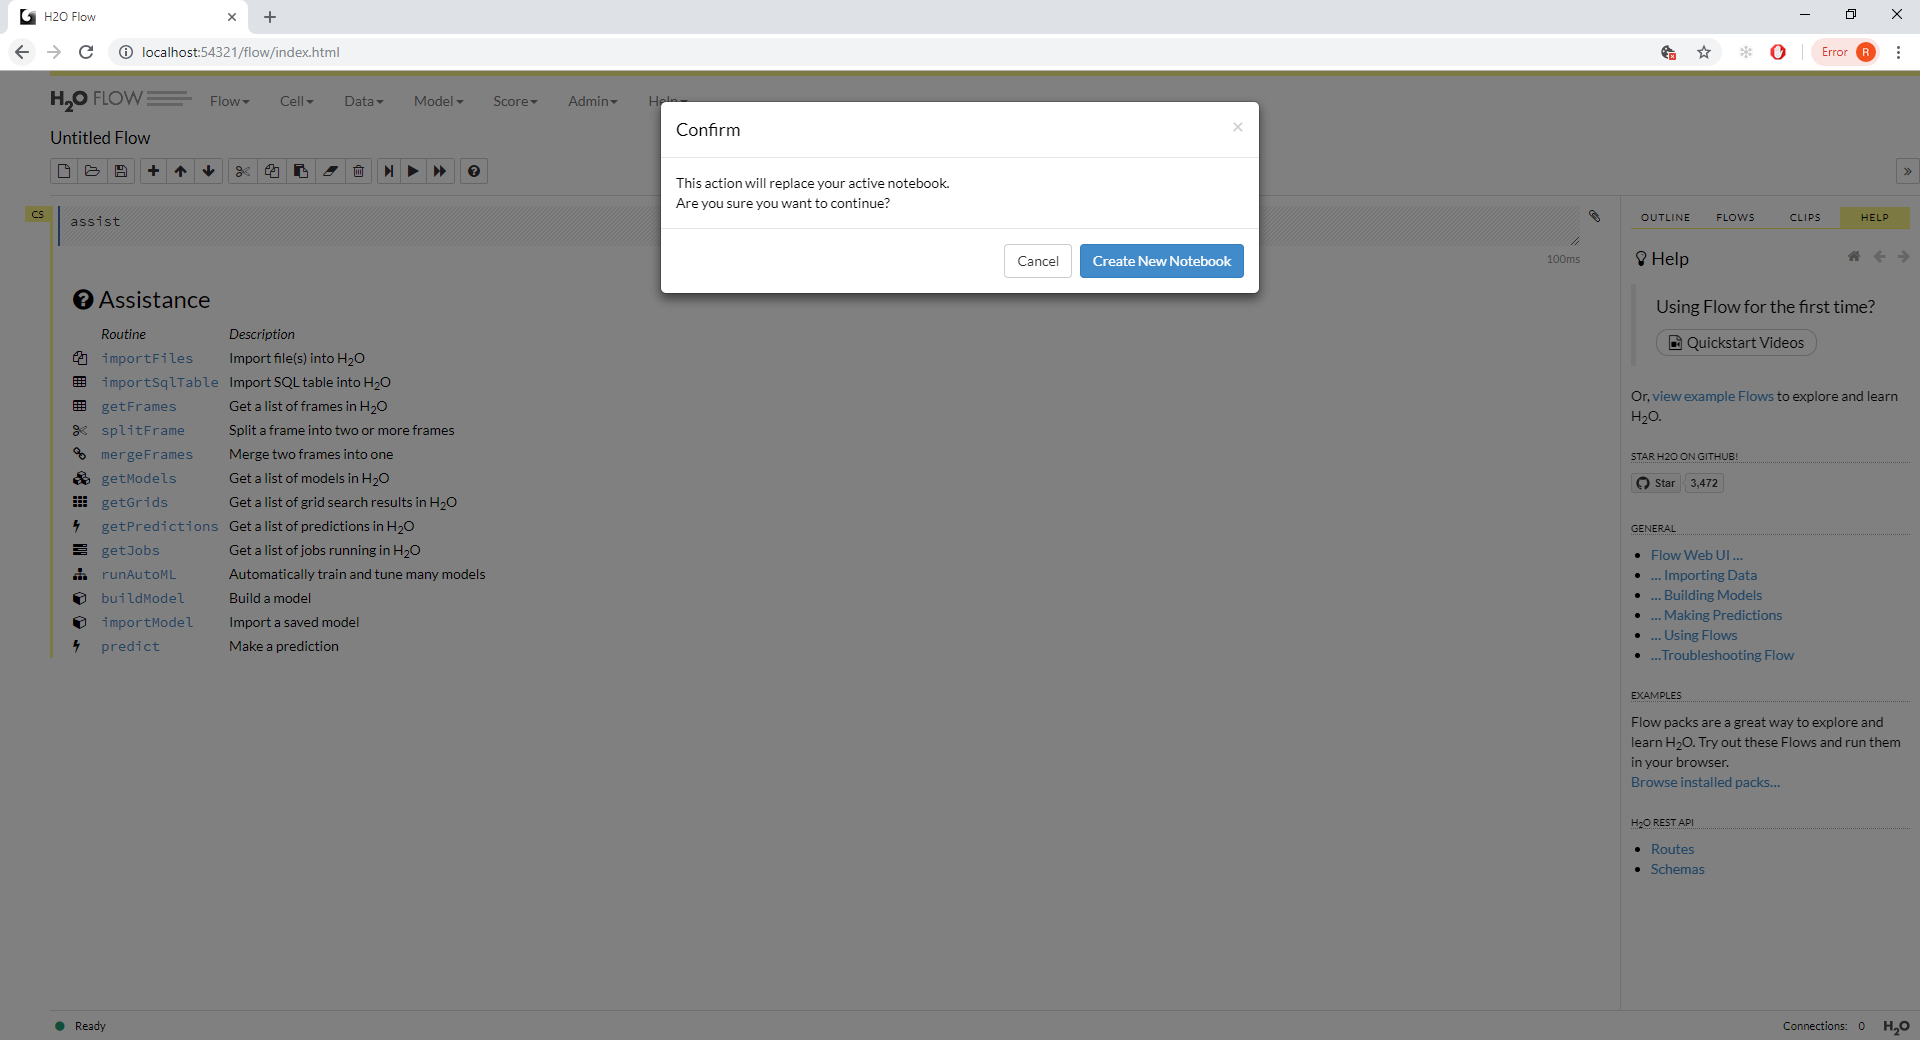The height and width of the screenshot is (1040, 1920).
Task: Click the runAutoML routine
Action: point(138,574)
